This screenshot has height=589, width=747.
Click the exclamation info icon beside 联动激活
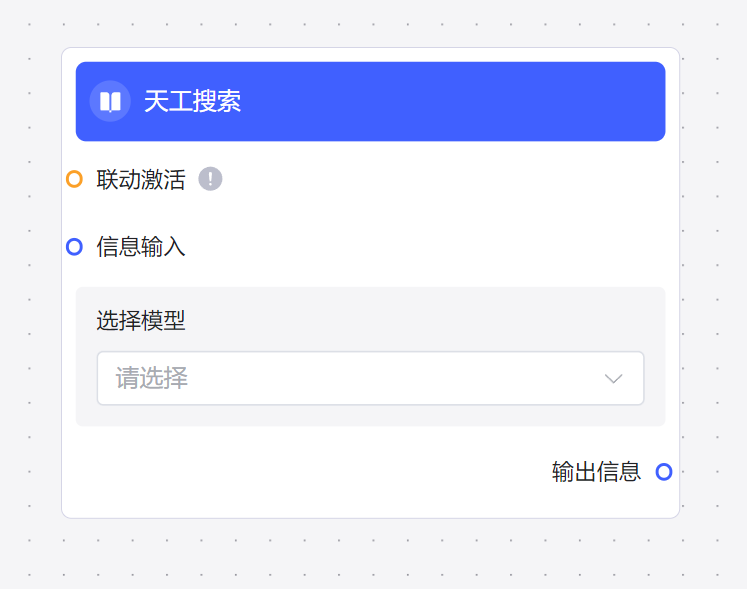pos(210,179)
